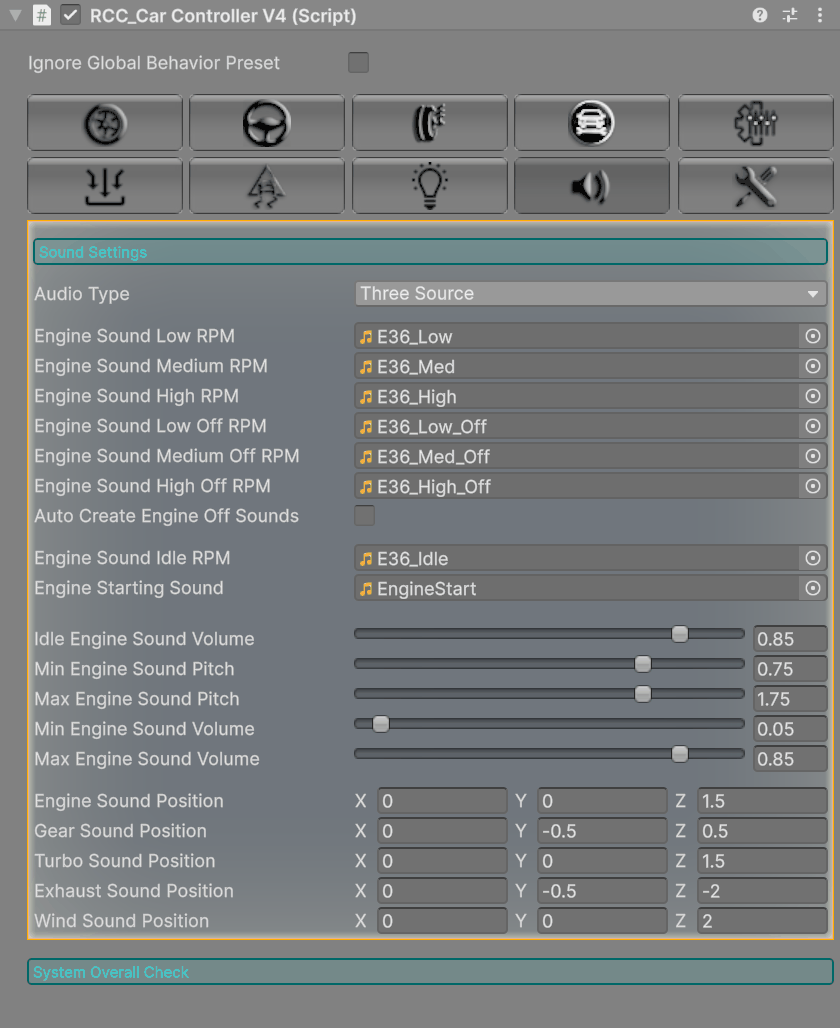Open the speaker Sound settings tab

(x=591, y=186)
